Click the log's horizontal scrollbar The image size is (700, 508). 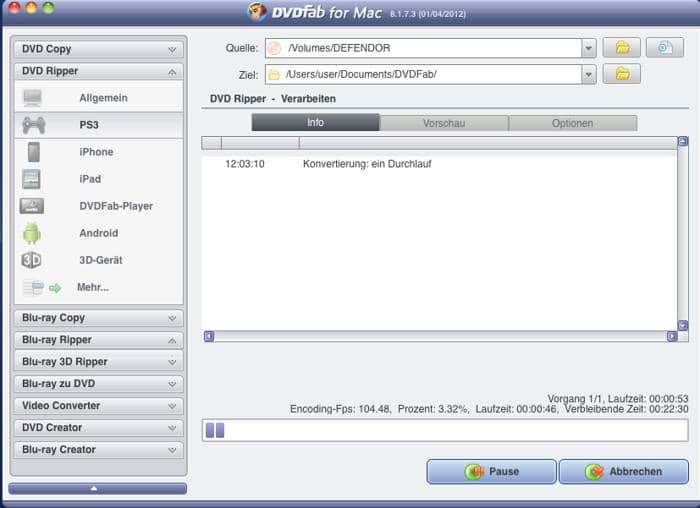441,336
